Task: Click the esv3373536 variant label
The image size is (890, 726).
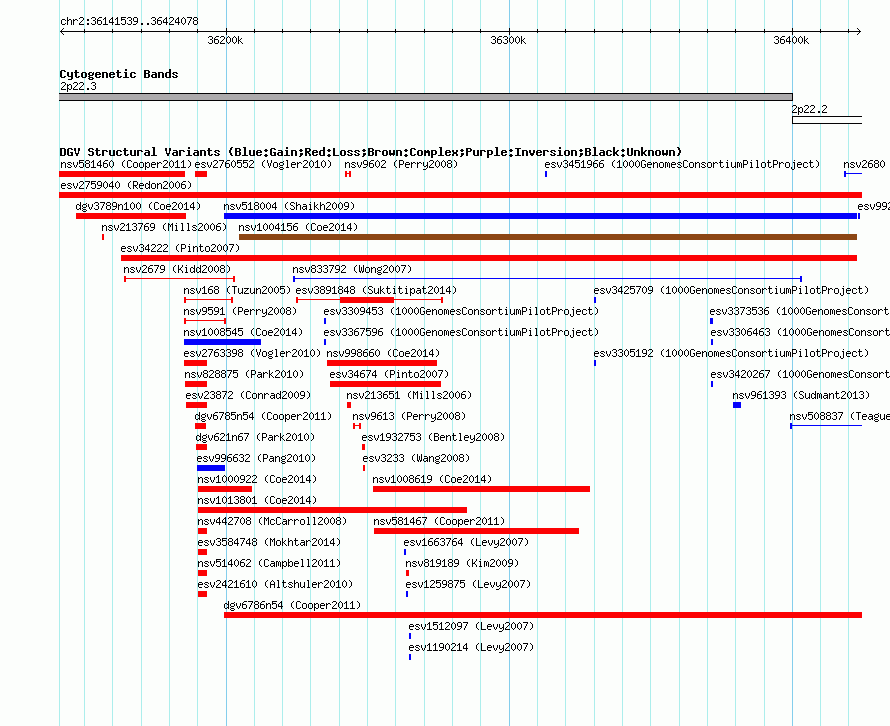Action: (x=799, y=312)
